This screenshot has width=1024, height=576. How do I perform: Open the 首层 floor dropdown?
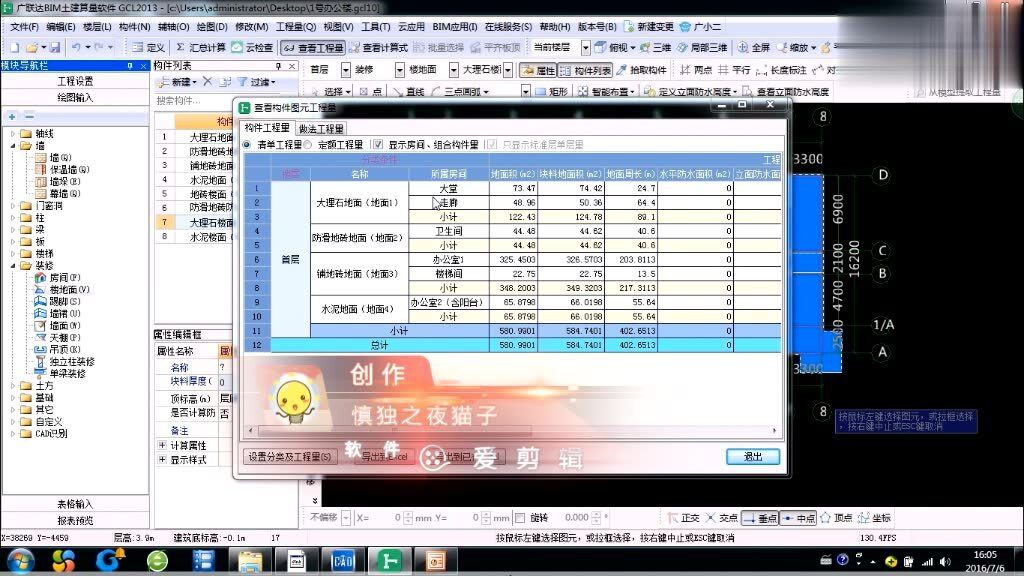(345, 70)
